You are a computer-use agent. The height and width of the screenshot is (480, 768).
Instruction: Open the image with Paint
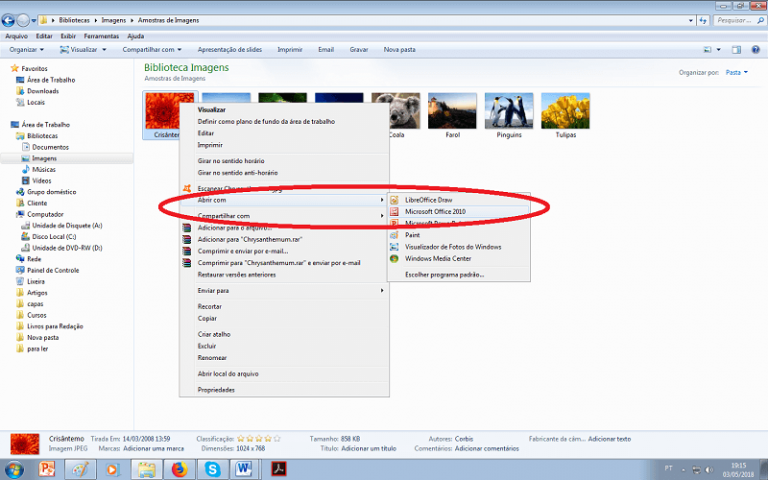click(413, 235)
